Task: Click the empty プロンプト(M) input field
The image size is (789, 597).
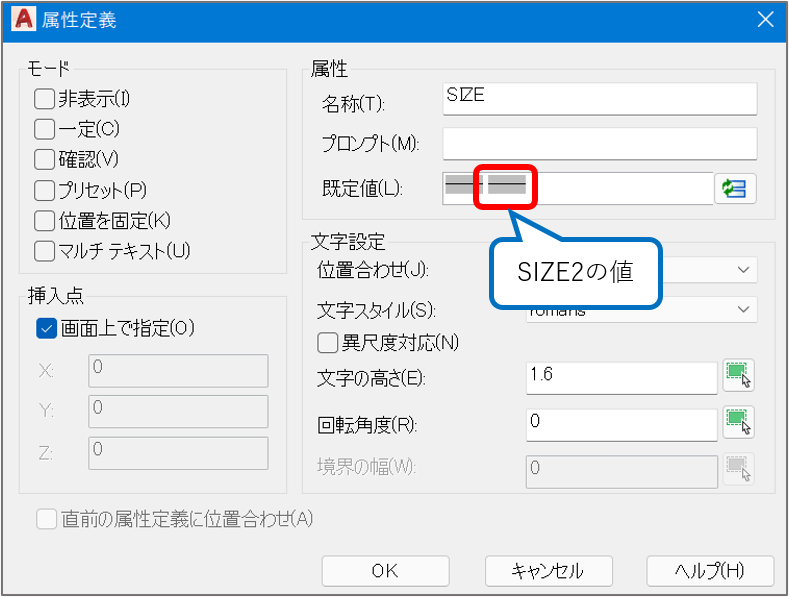Action: pos(599,143)
